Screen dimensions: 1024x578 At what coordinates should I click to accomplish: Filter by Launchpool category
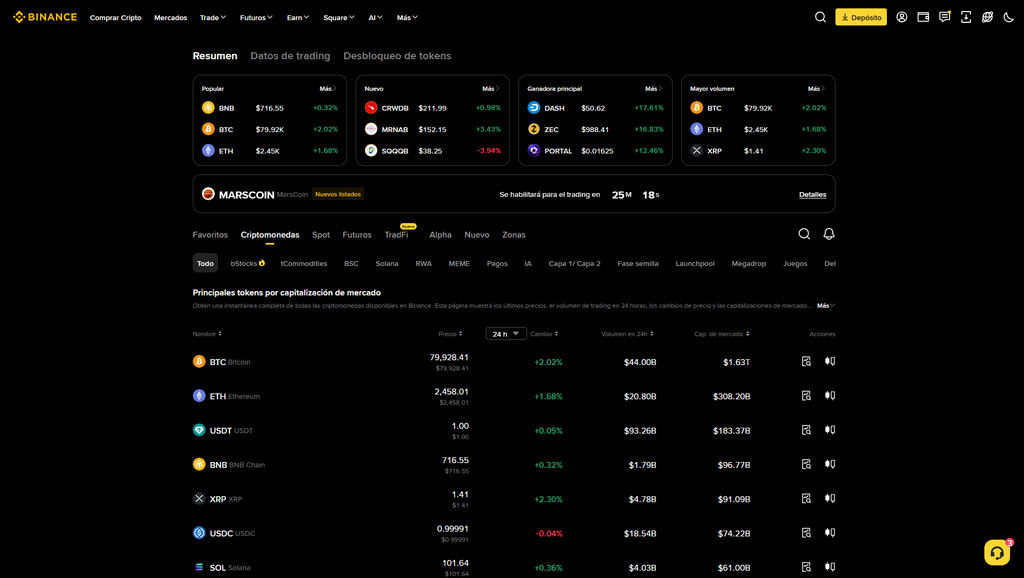[695, 263]
